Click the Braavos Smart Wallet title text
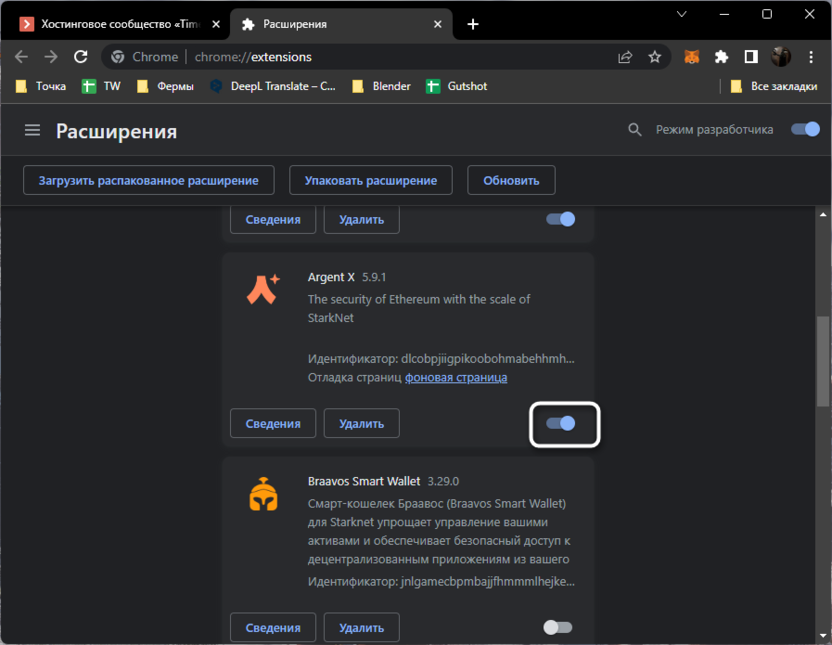This screenshot has width=832, height=645. pyautogui.click(x=364, y=482)
